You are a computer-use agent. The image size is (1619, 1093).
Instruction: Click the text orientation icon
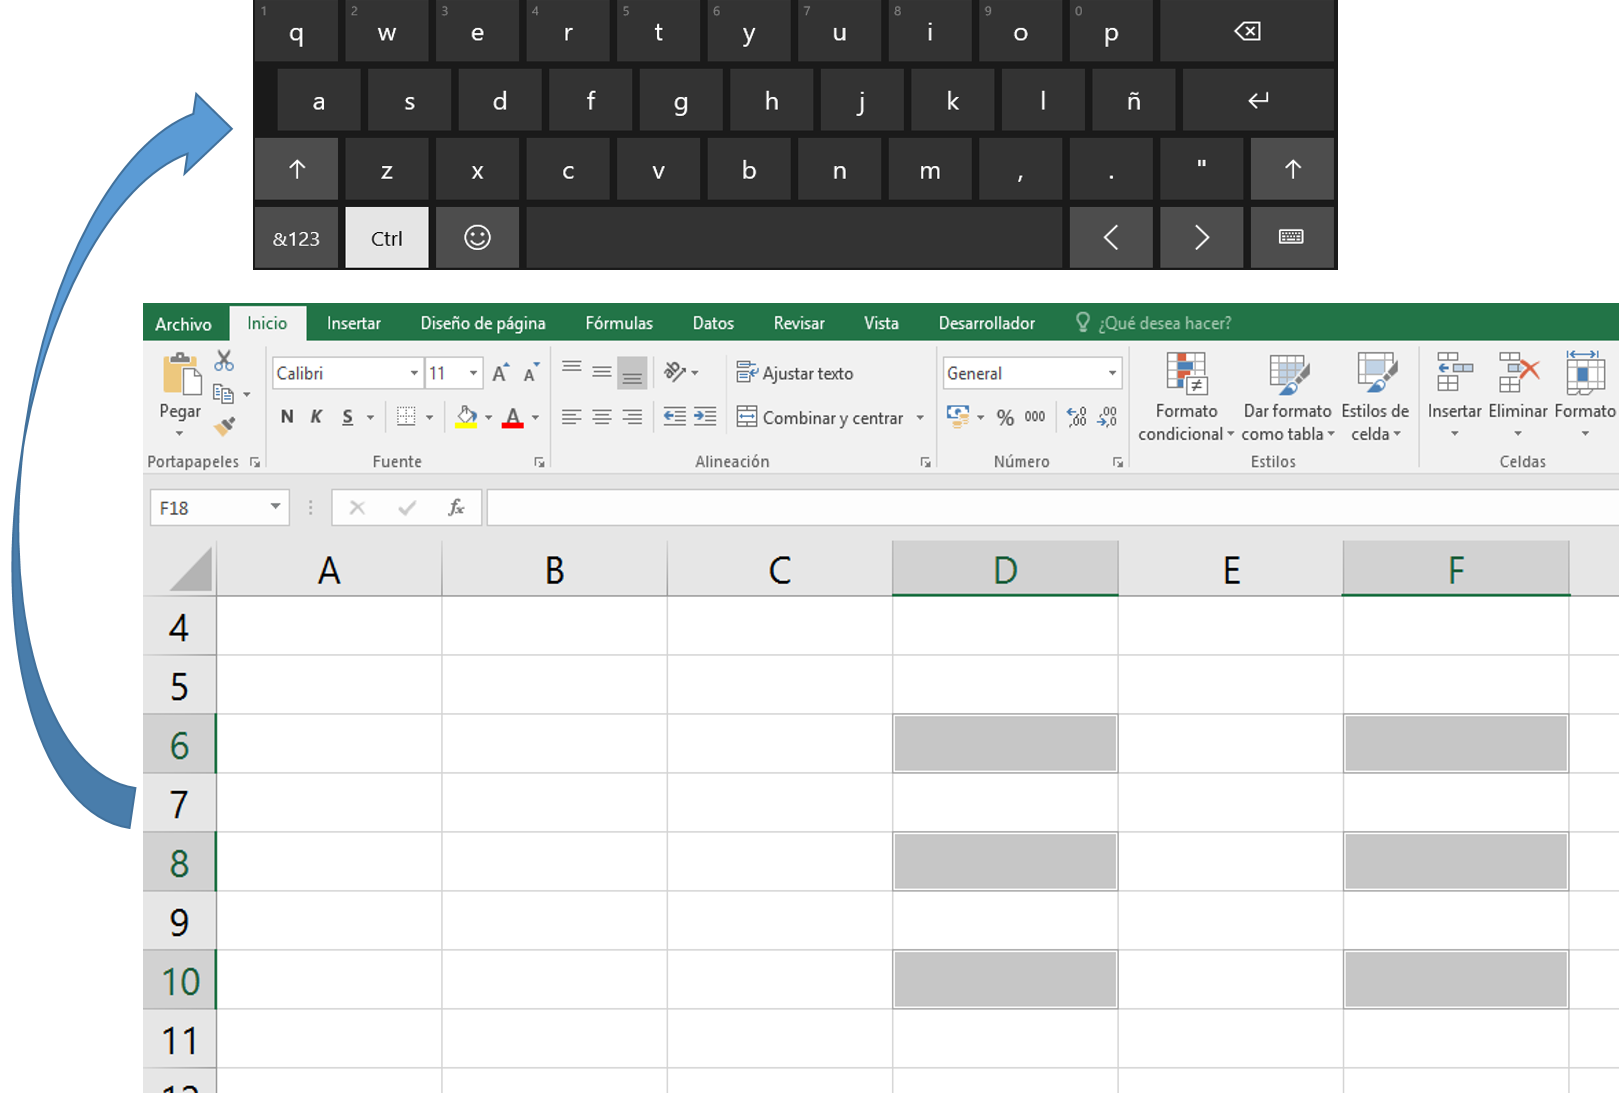675,372
